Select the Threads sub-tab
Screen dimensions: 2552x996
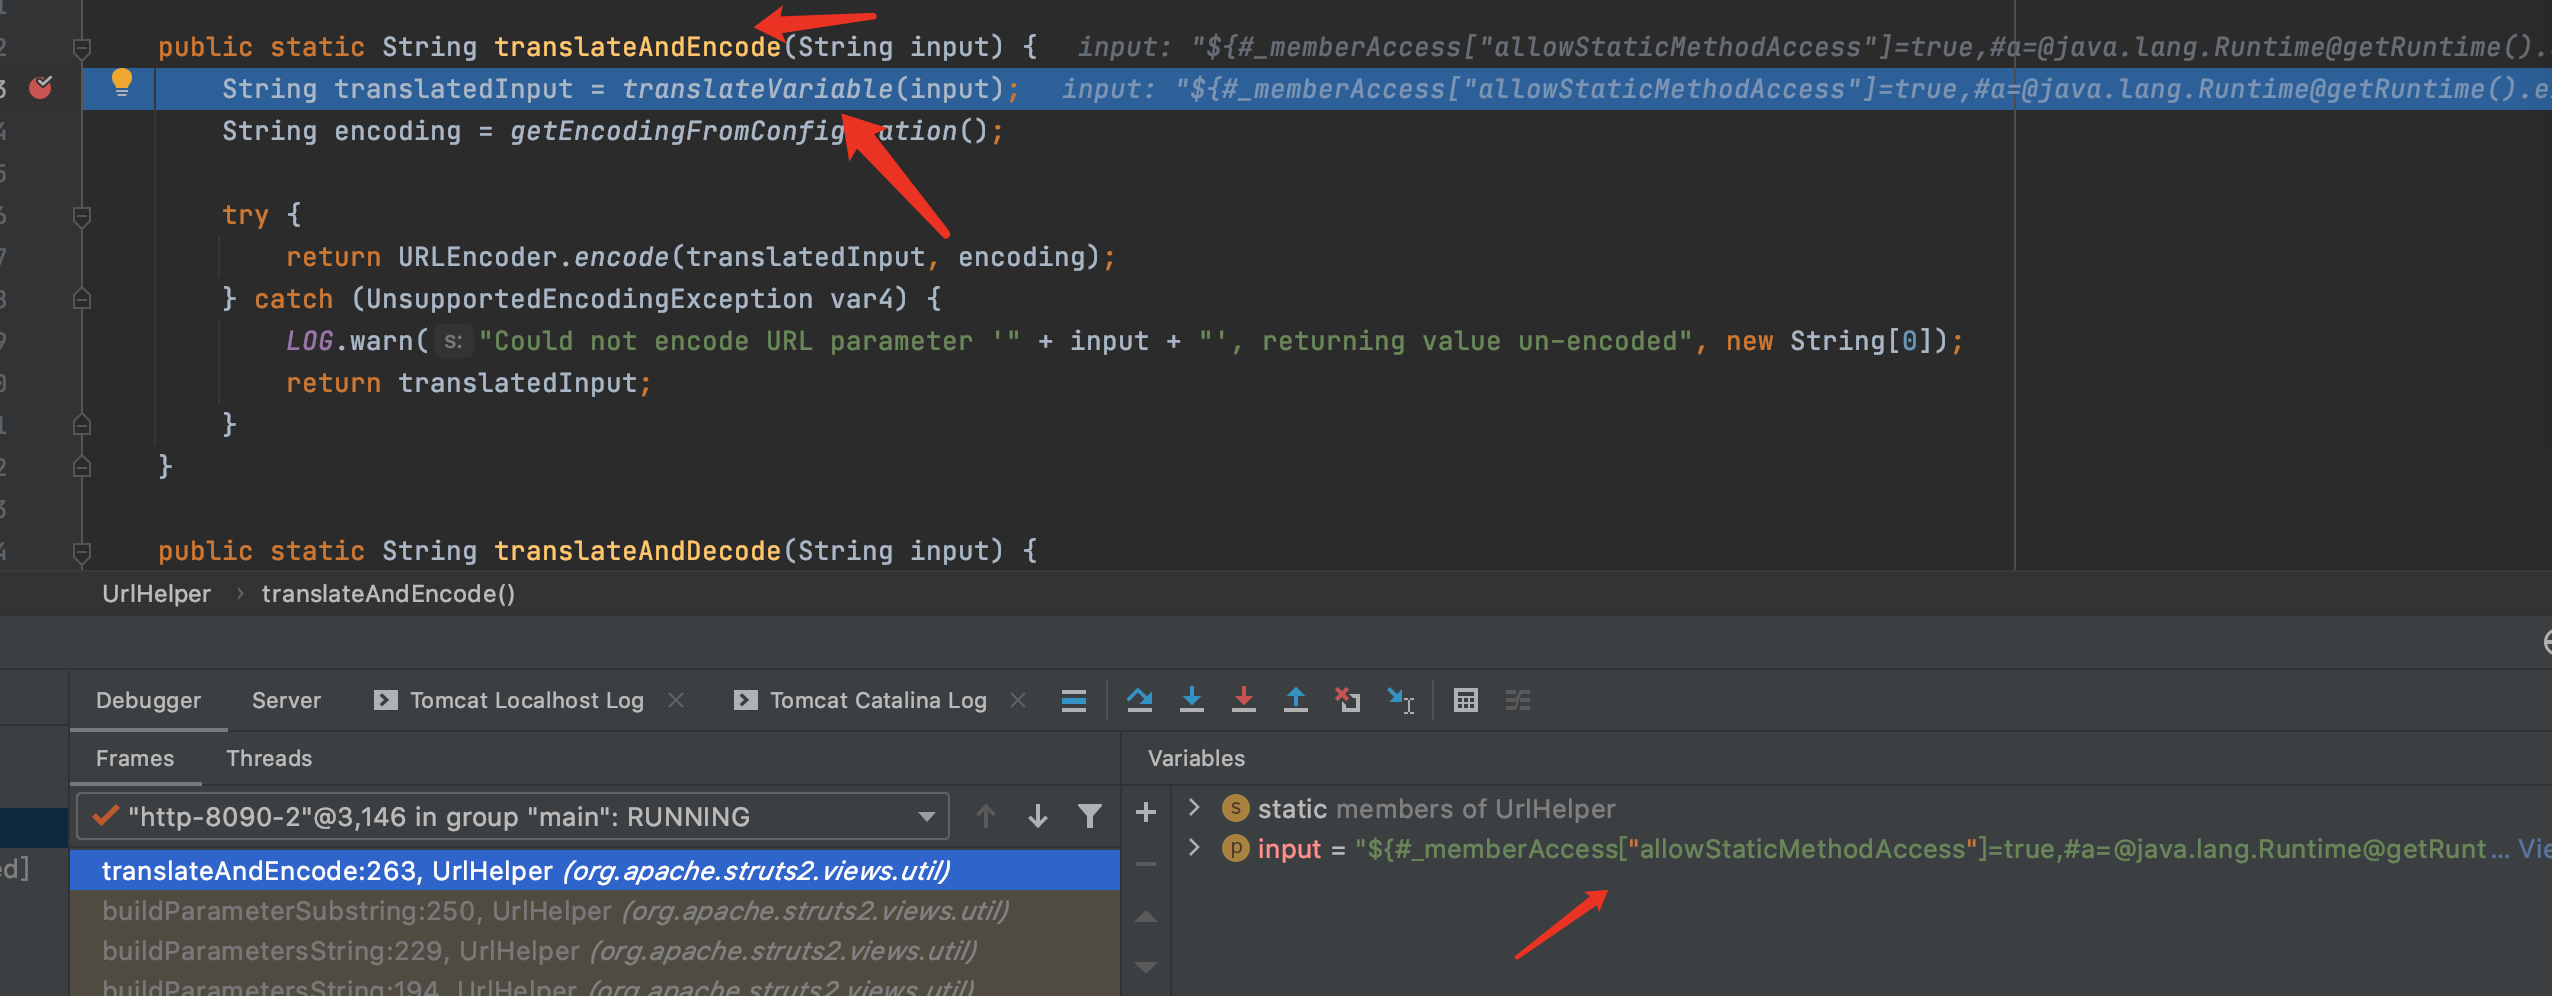tap(269, 758)
